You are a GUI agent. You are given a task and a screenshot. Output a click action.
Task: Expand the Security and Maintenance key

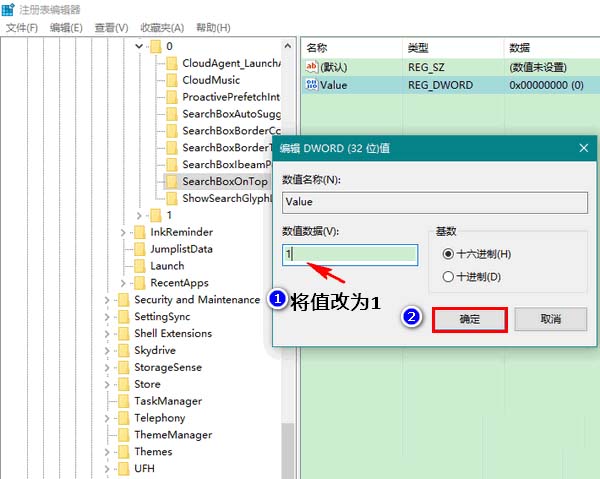tap(107, 300)
